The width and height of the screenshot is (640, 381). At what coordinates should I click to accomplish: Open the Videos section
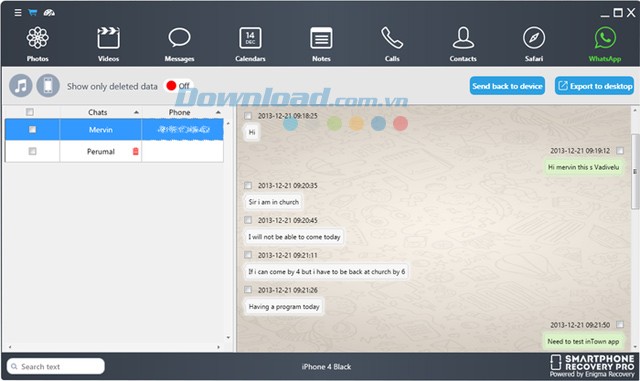point(108,44)
